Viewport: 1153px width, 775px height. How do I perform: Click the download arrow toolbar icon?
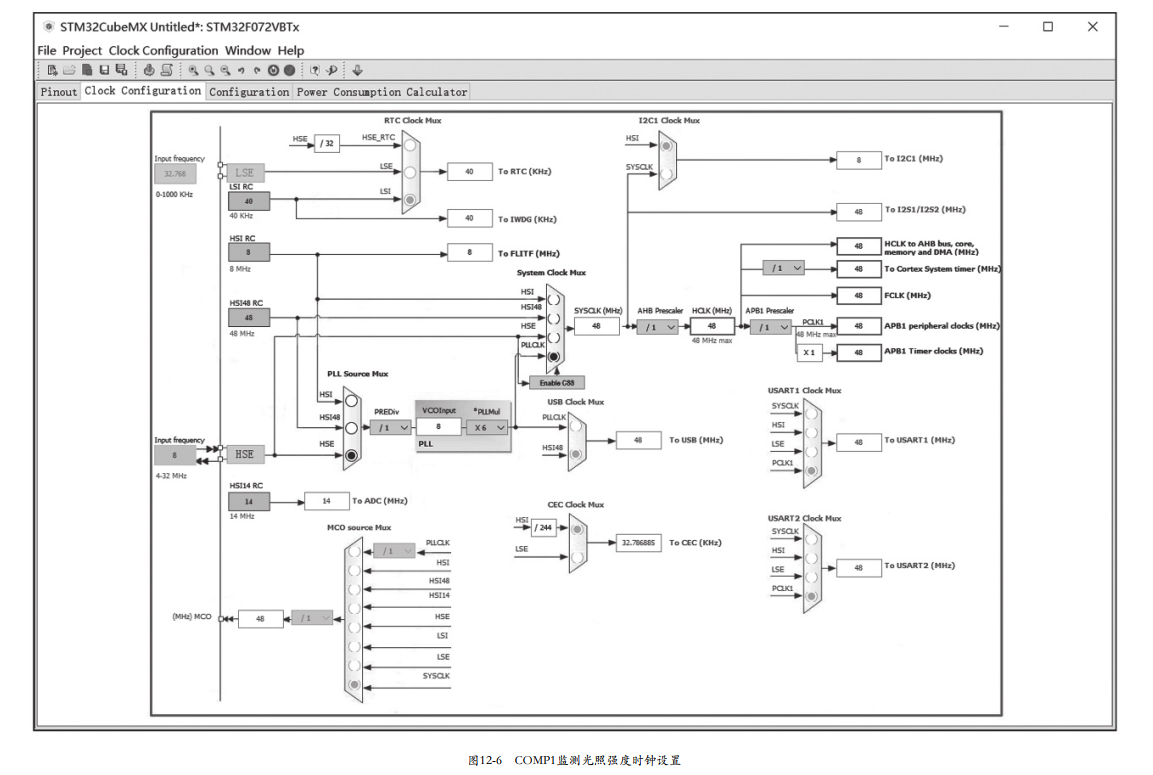point(357,71)
